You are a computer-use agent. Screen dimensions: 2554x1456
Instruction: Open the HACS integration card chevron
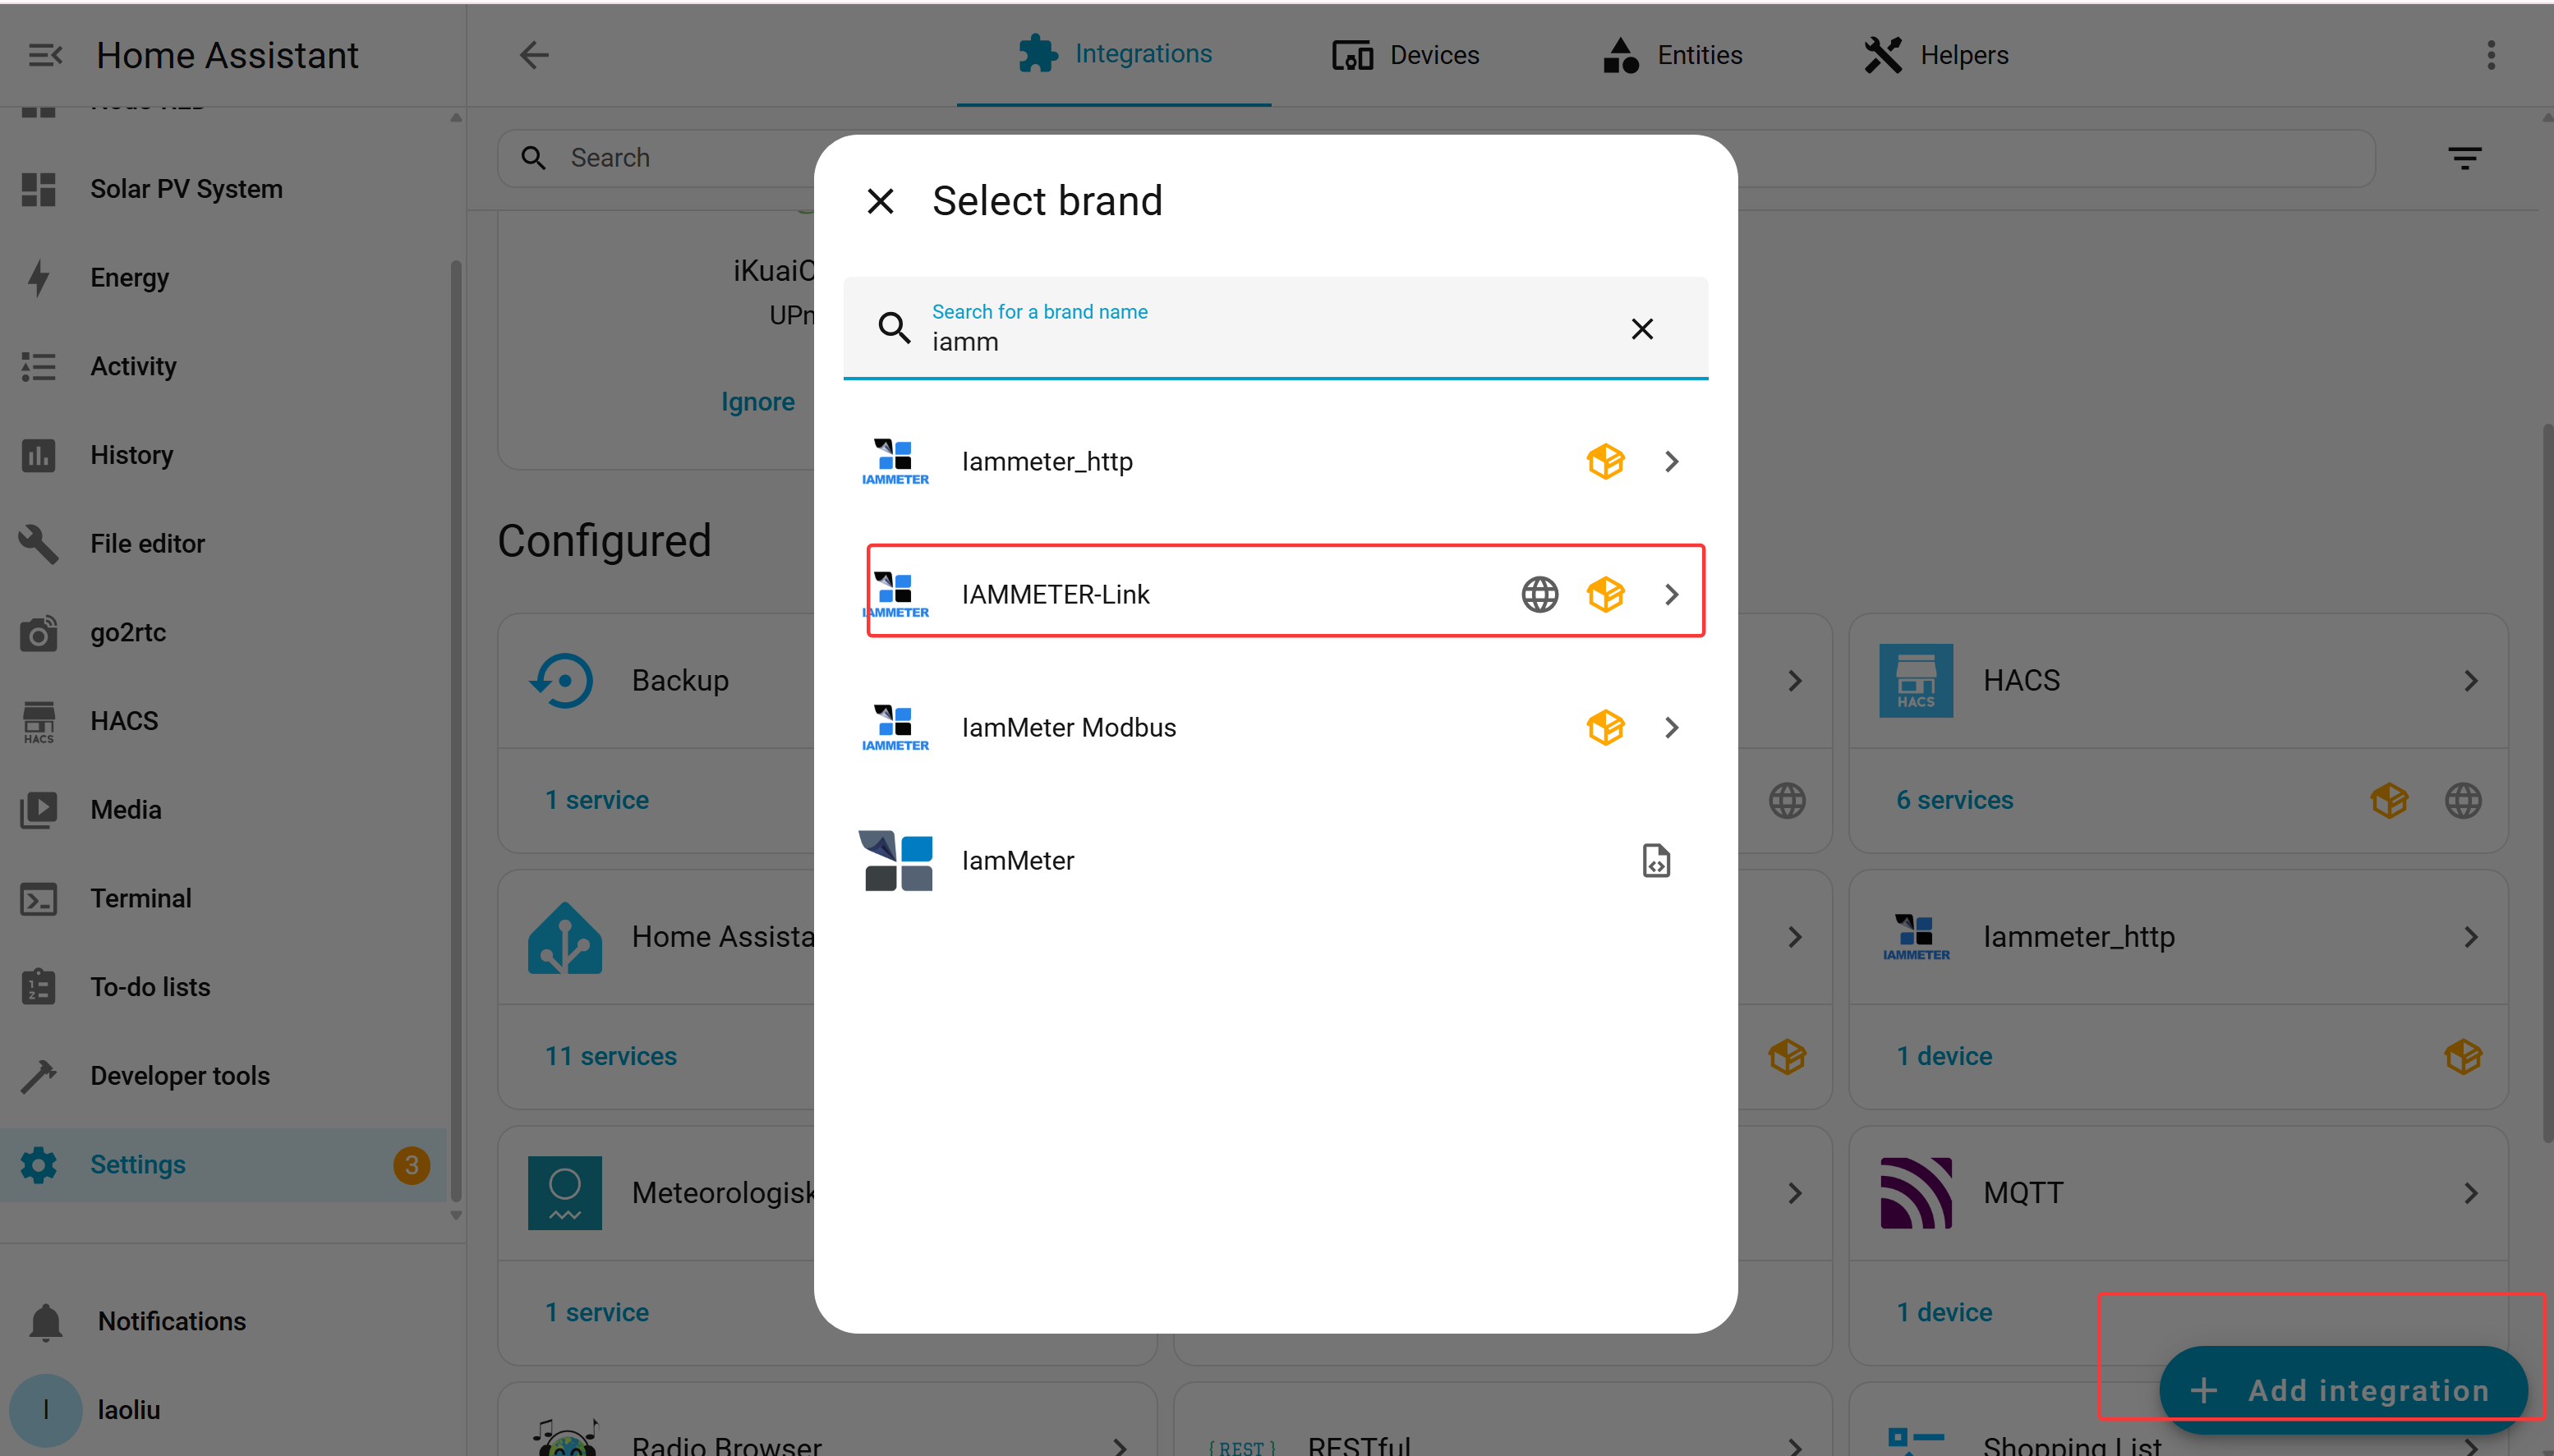2471,681
